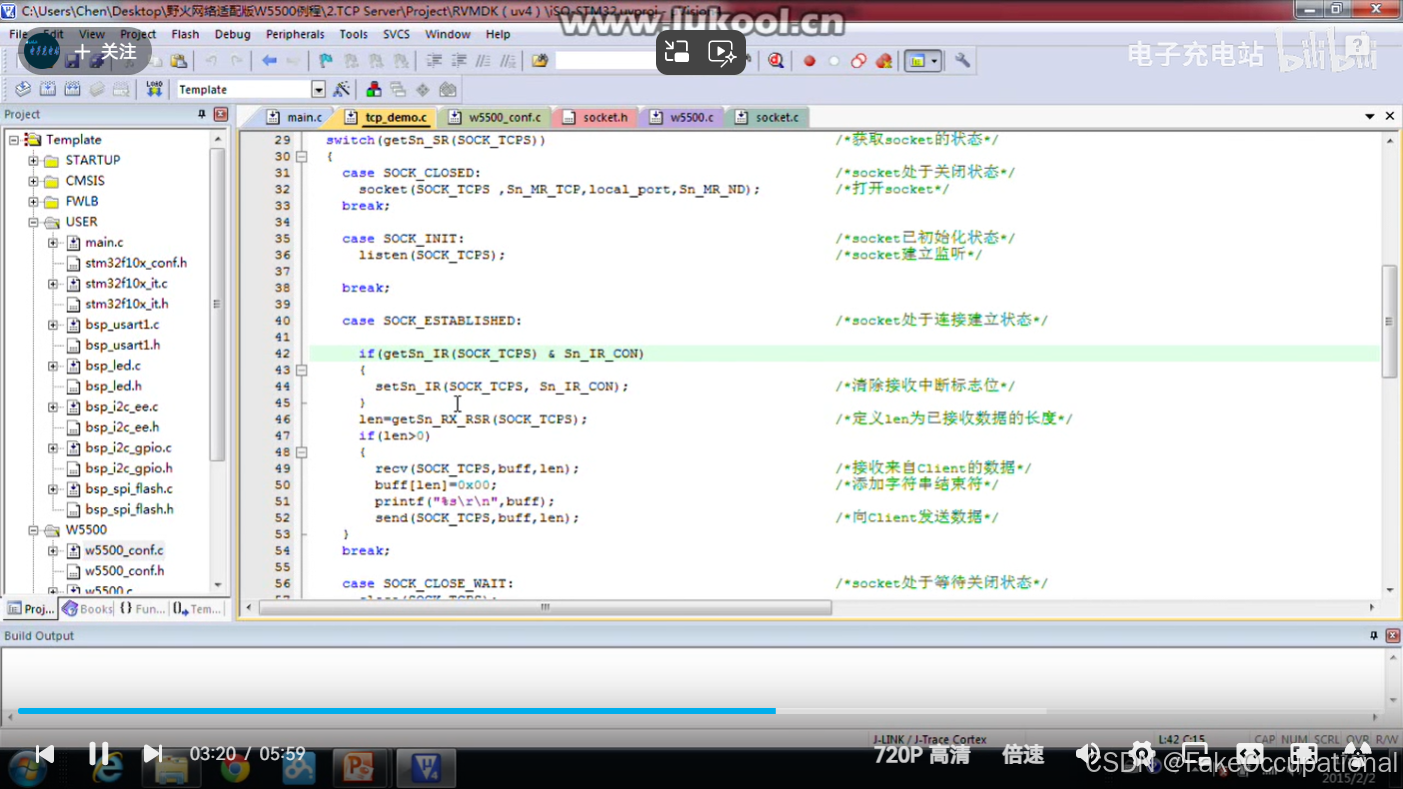
Task: Click the kill all breakpoints icon
Action: click(x=884, y=61)
